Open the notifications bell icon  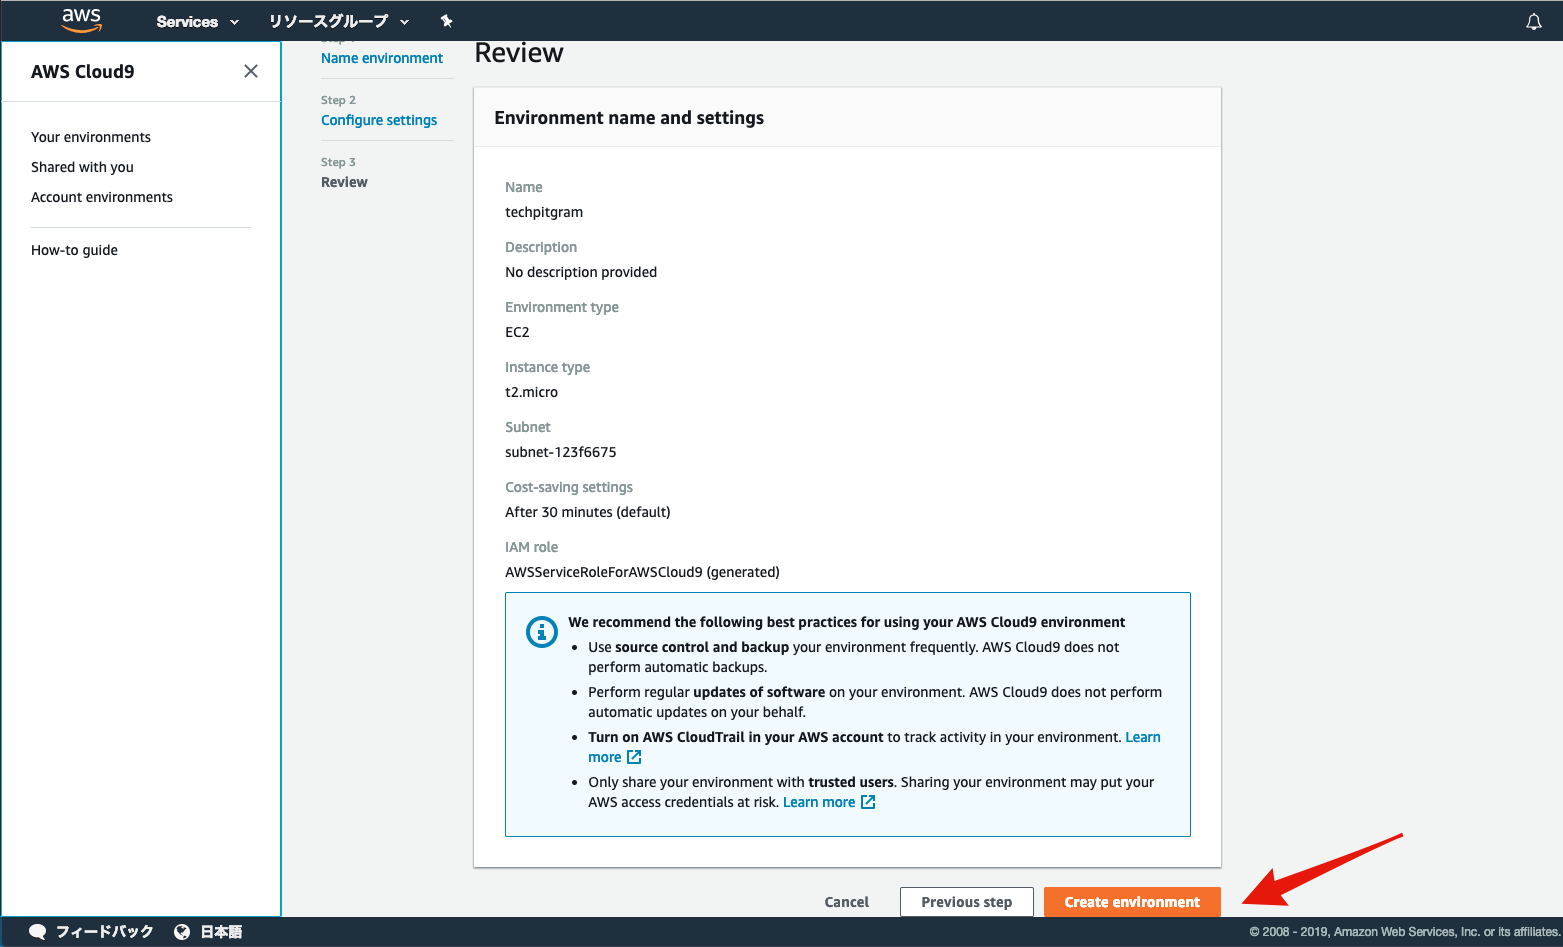point(1533,21)
